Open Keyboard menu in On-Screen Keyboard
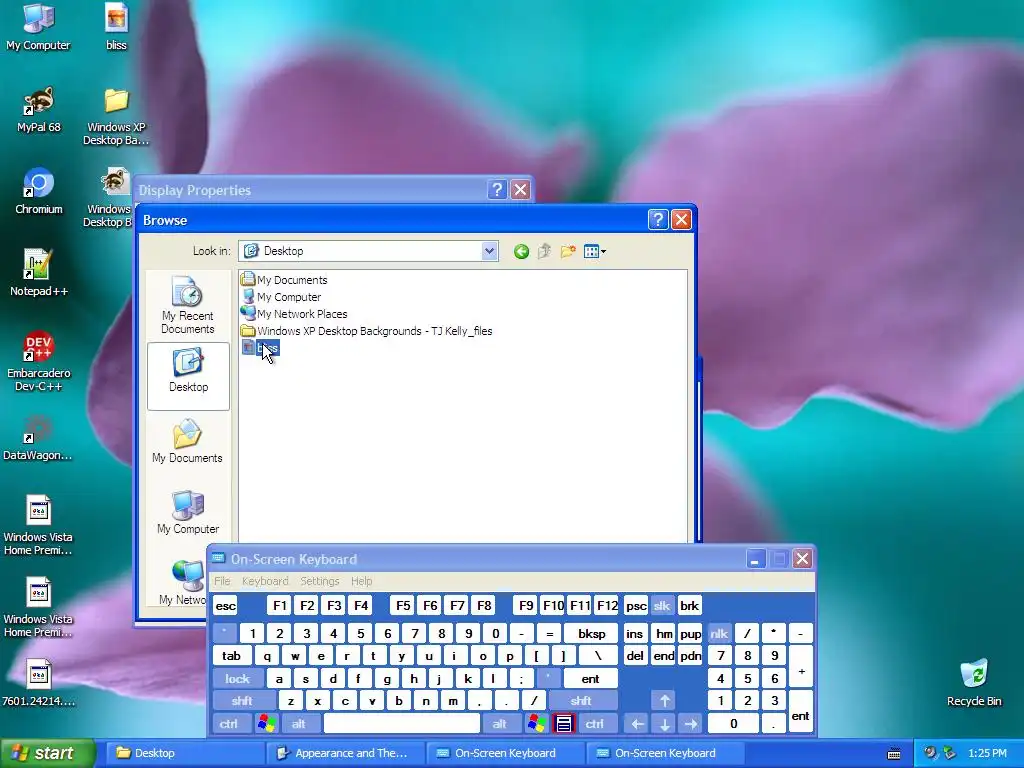 click(x=265, y=581)
